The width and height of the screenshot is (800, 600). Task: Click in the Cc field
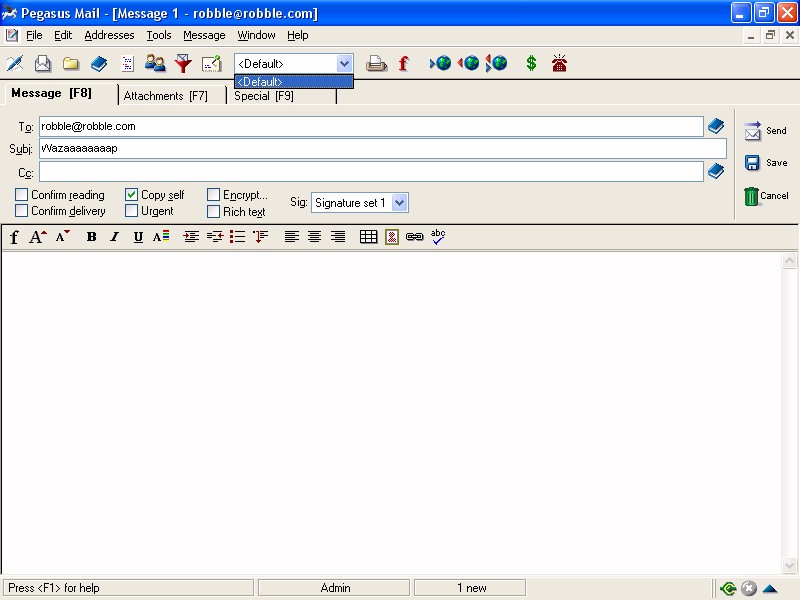[371, 171]
